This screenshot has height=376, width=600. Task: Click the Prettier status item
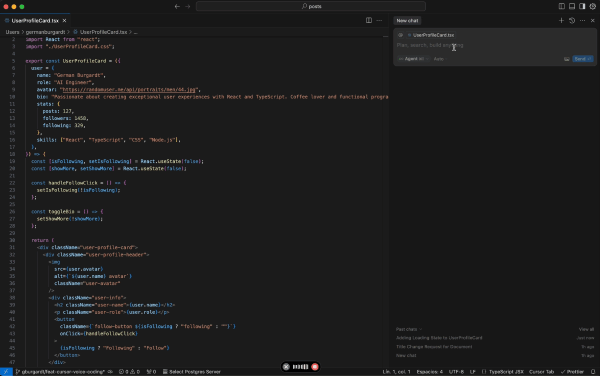[x=572, y=371]
